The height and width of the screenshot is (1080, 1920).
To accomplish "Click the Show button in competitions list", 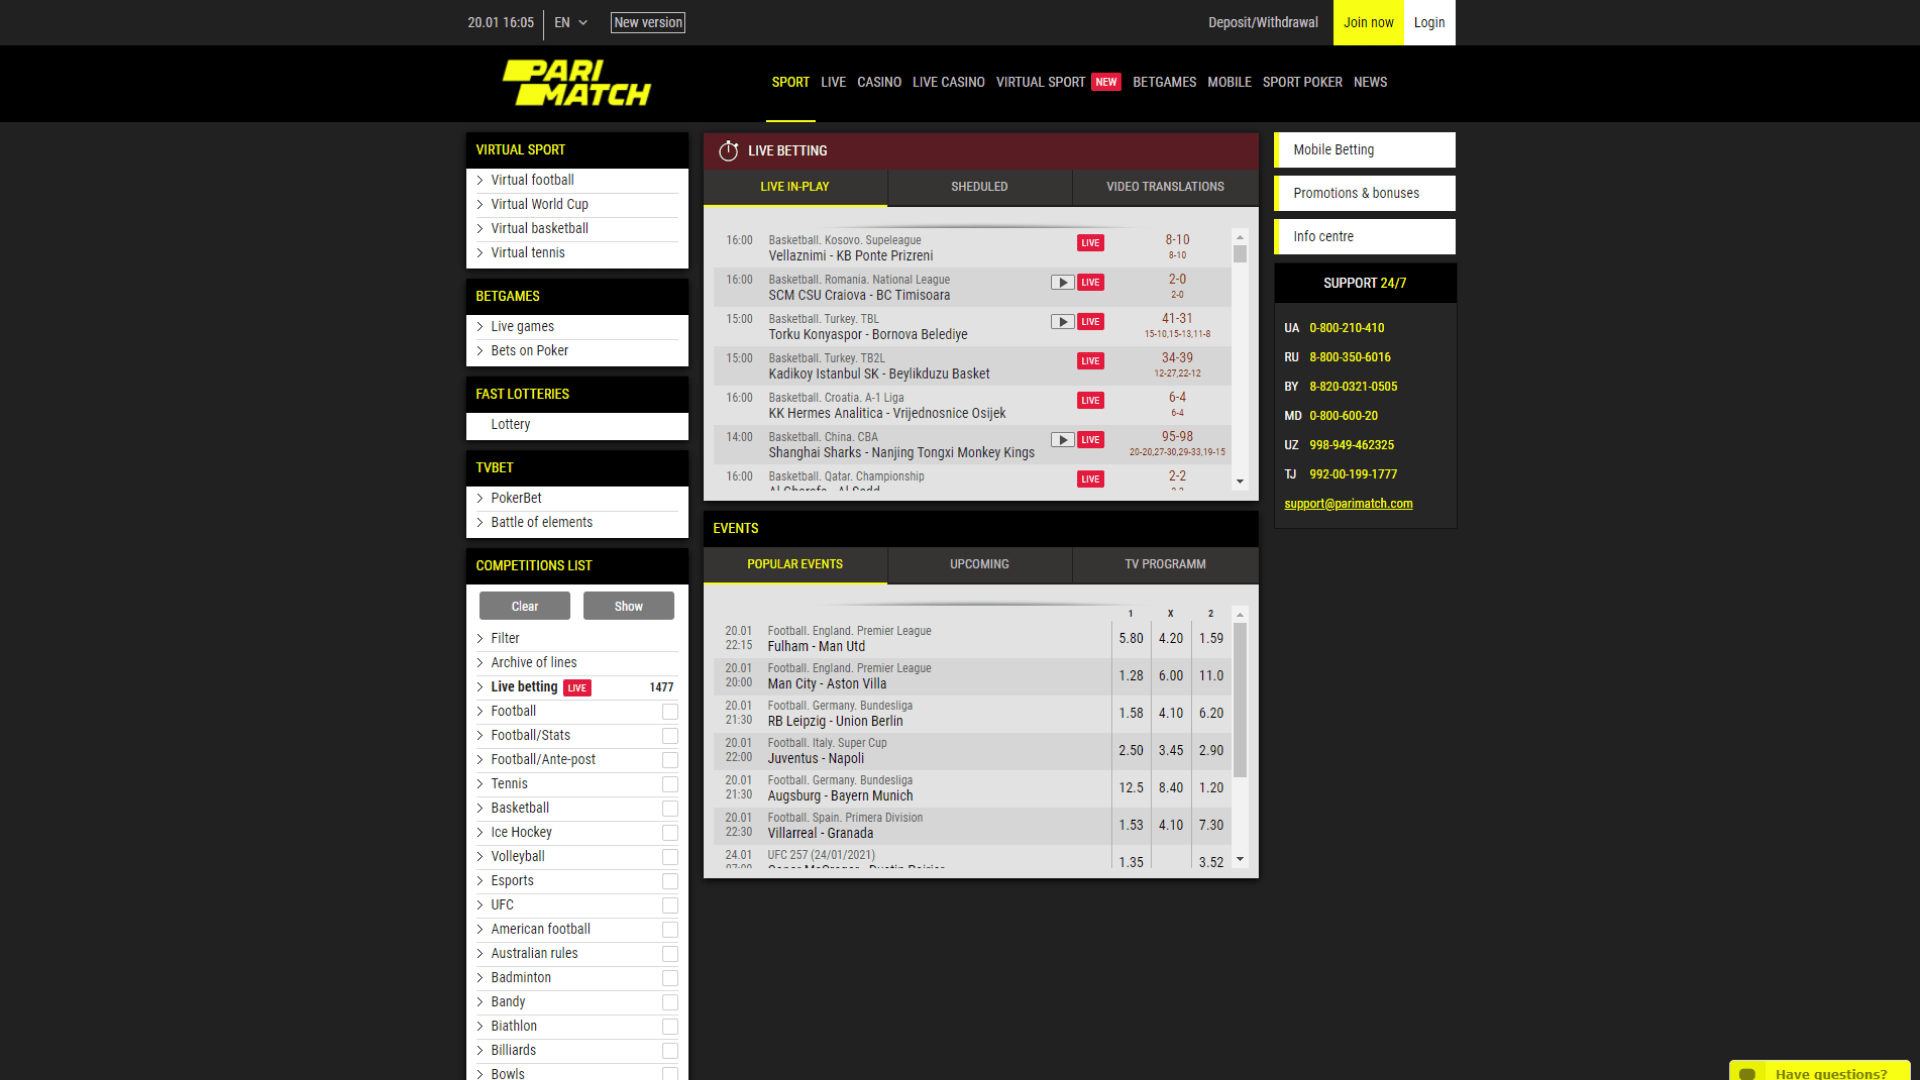I will tap(628, 605).
